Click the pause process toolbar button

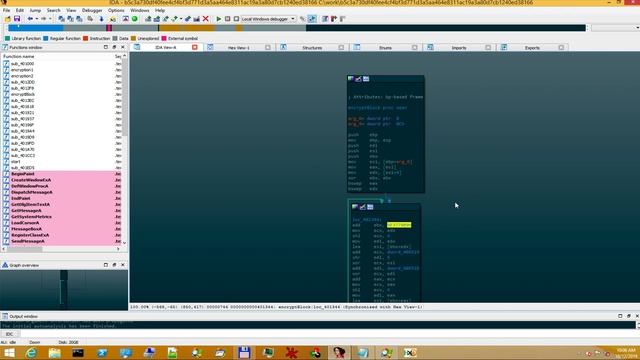click(x=228, y=19)
